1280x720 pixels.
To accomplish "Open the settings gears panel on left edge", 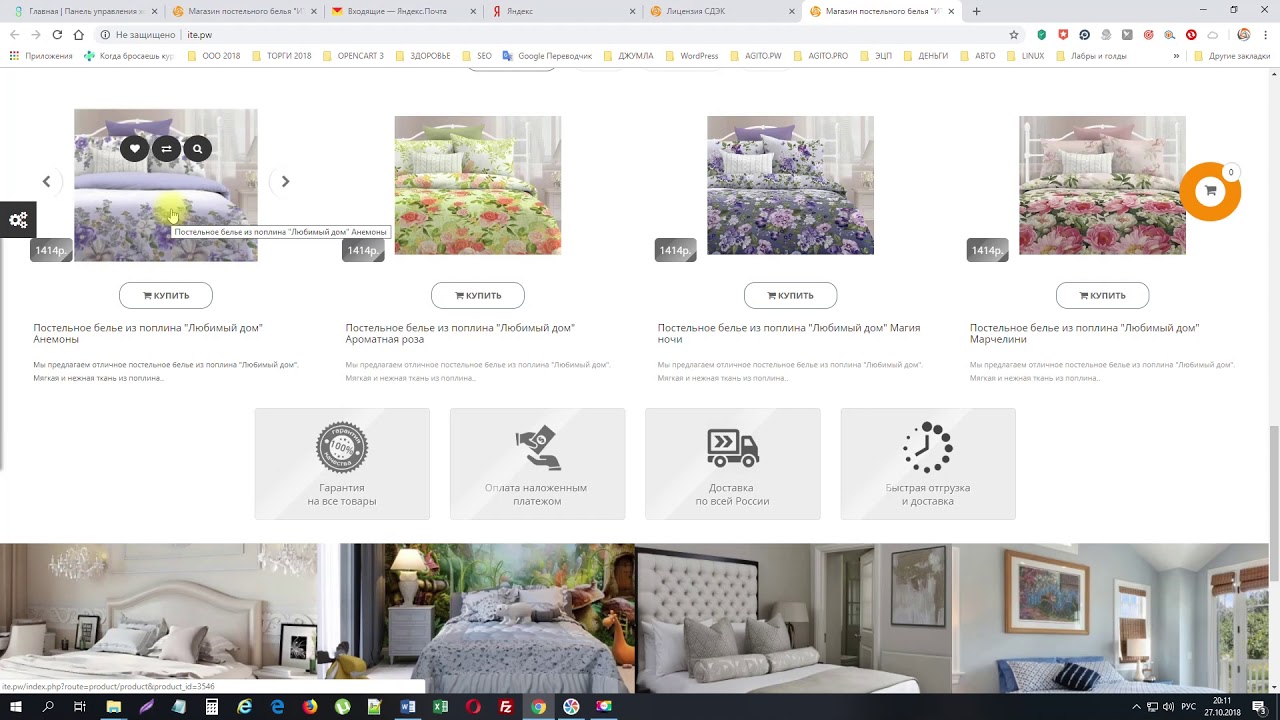I will [18, 220].
